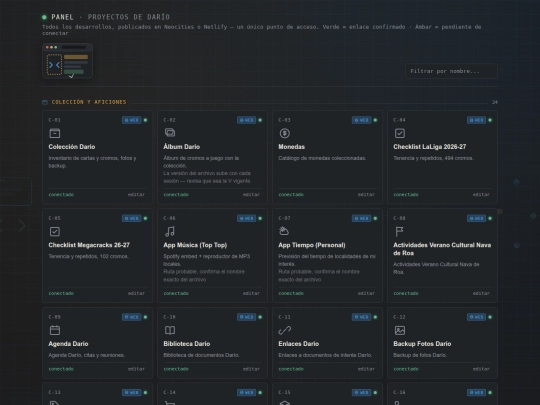Click the Backup Fotos Darío image icon

point(399,330)
